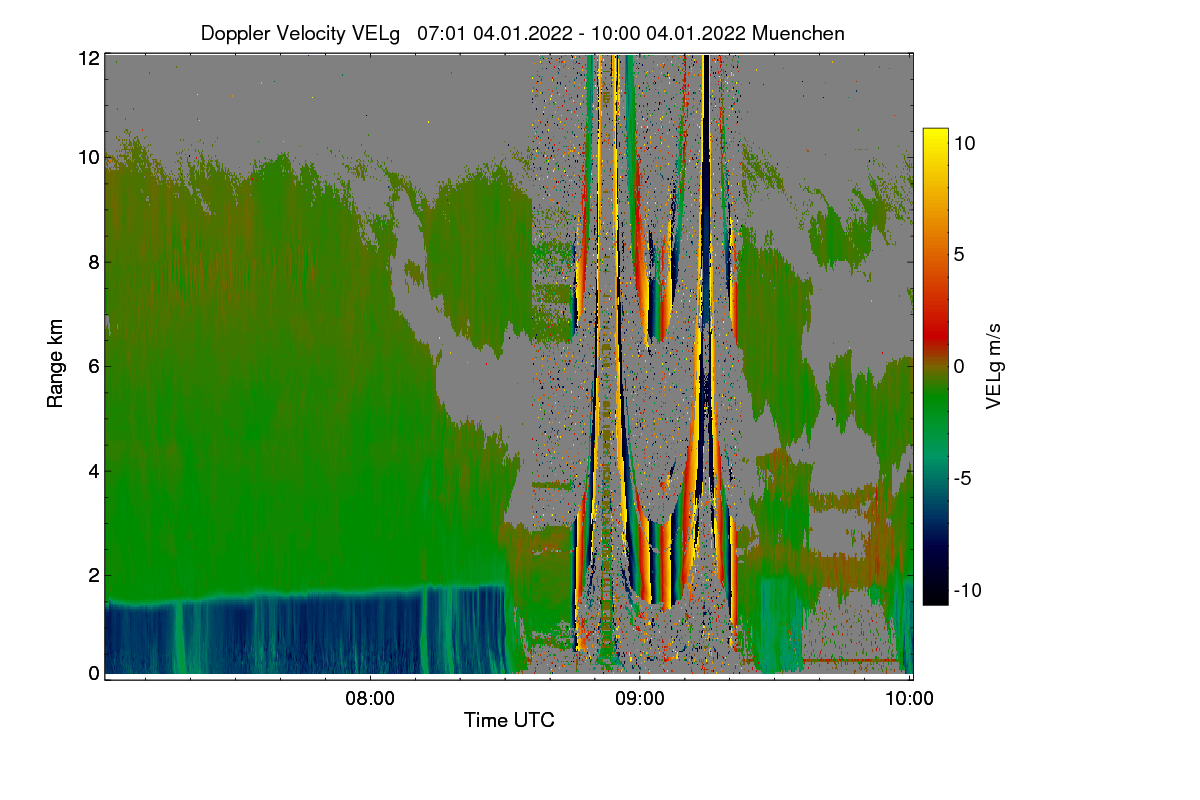Click the "Time UTC" x-axis label
The width and height of the screenshot is (1200, 800).
[509, 720]
